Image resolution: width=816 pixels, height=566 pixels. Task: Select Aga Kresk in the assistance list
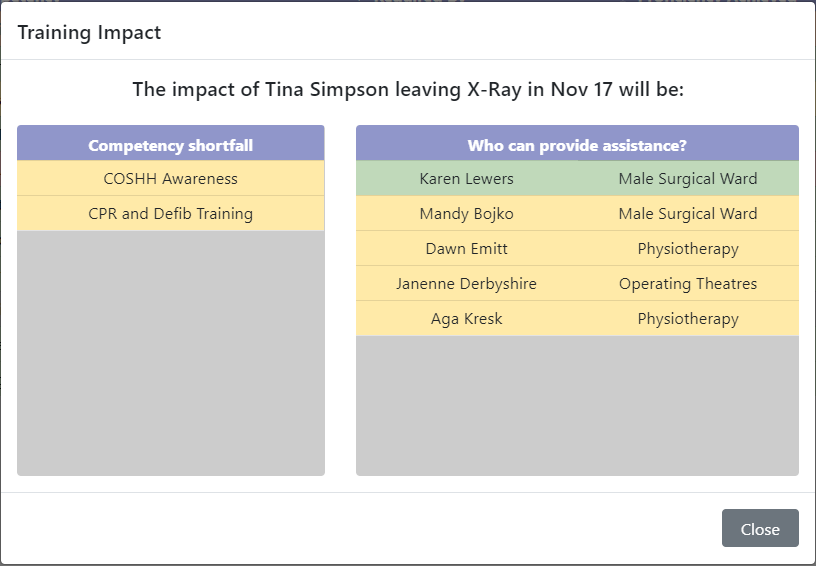click(x=467, y=318)
